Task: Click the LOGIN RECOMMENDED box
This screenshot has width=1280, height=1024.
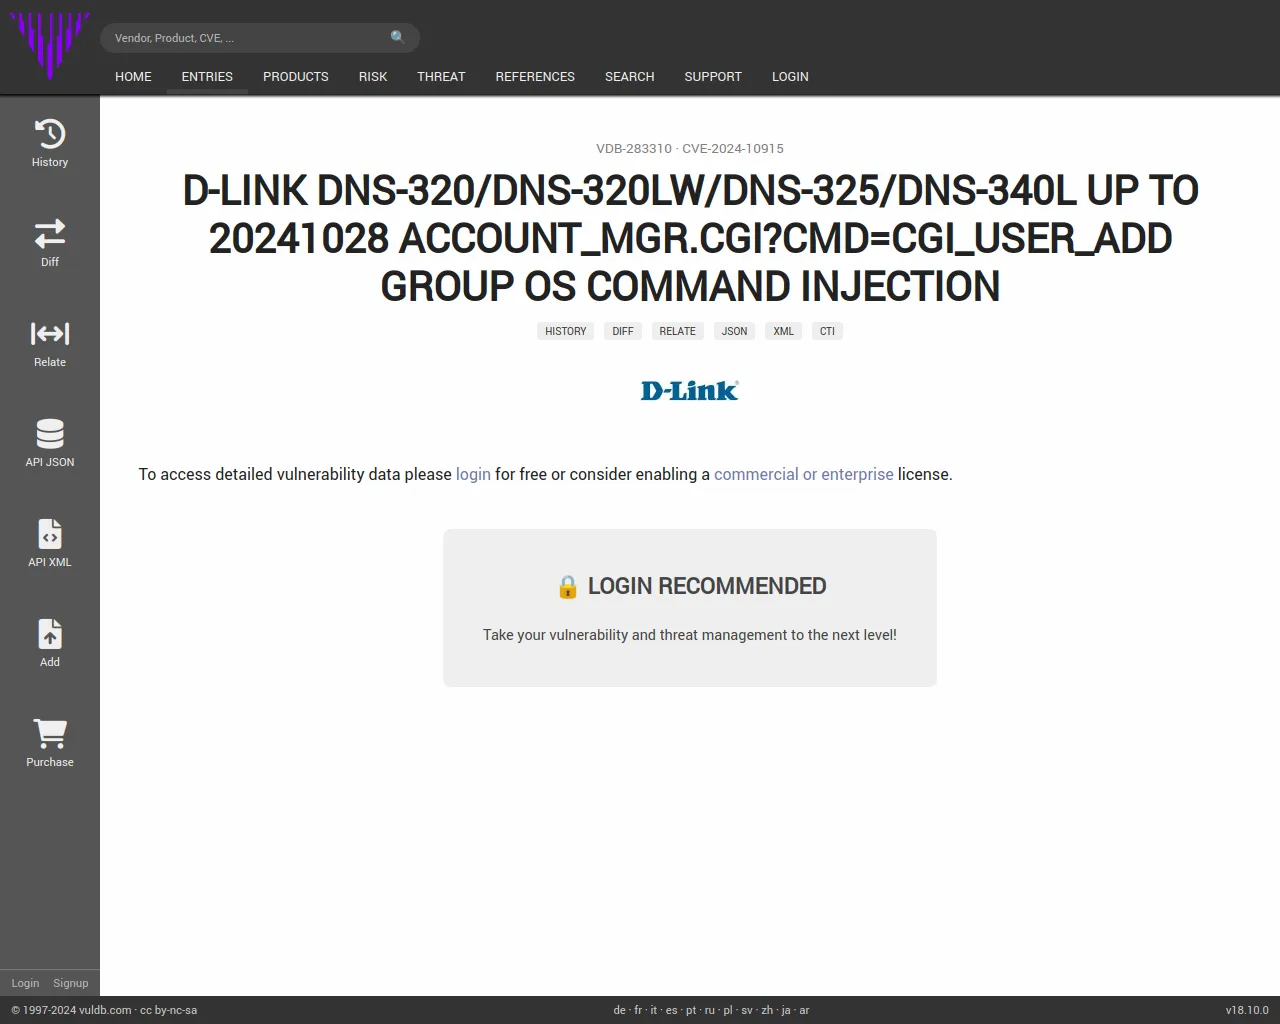Action: 690,608
